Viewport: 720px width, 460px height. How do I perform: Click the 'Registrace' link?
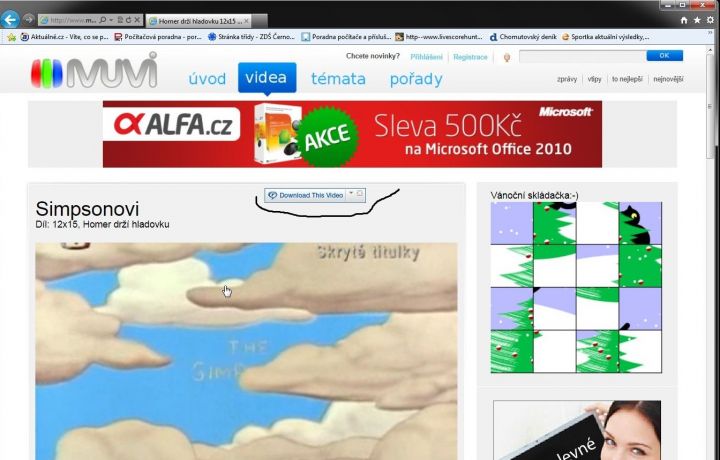[x=470, y=57]
